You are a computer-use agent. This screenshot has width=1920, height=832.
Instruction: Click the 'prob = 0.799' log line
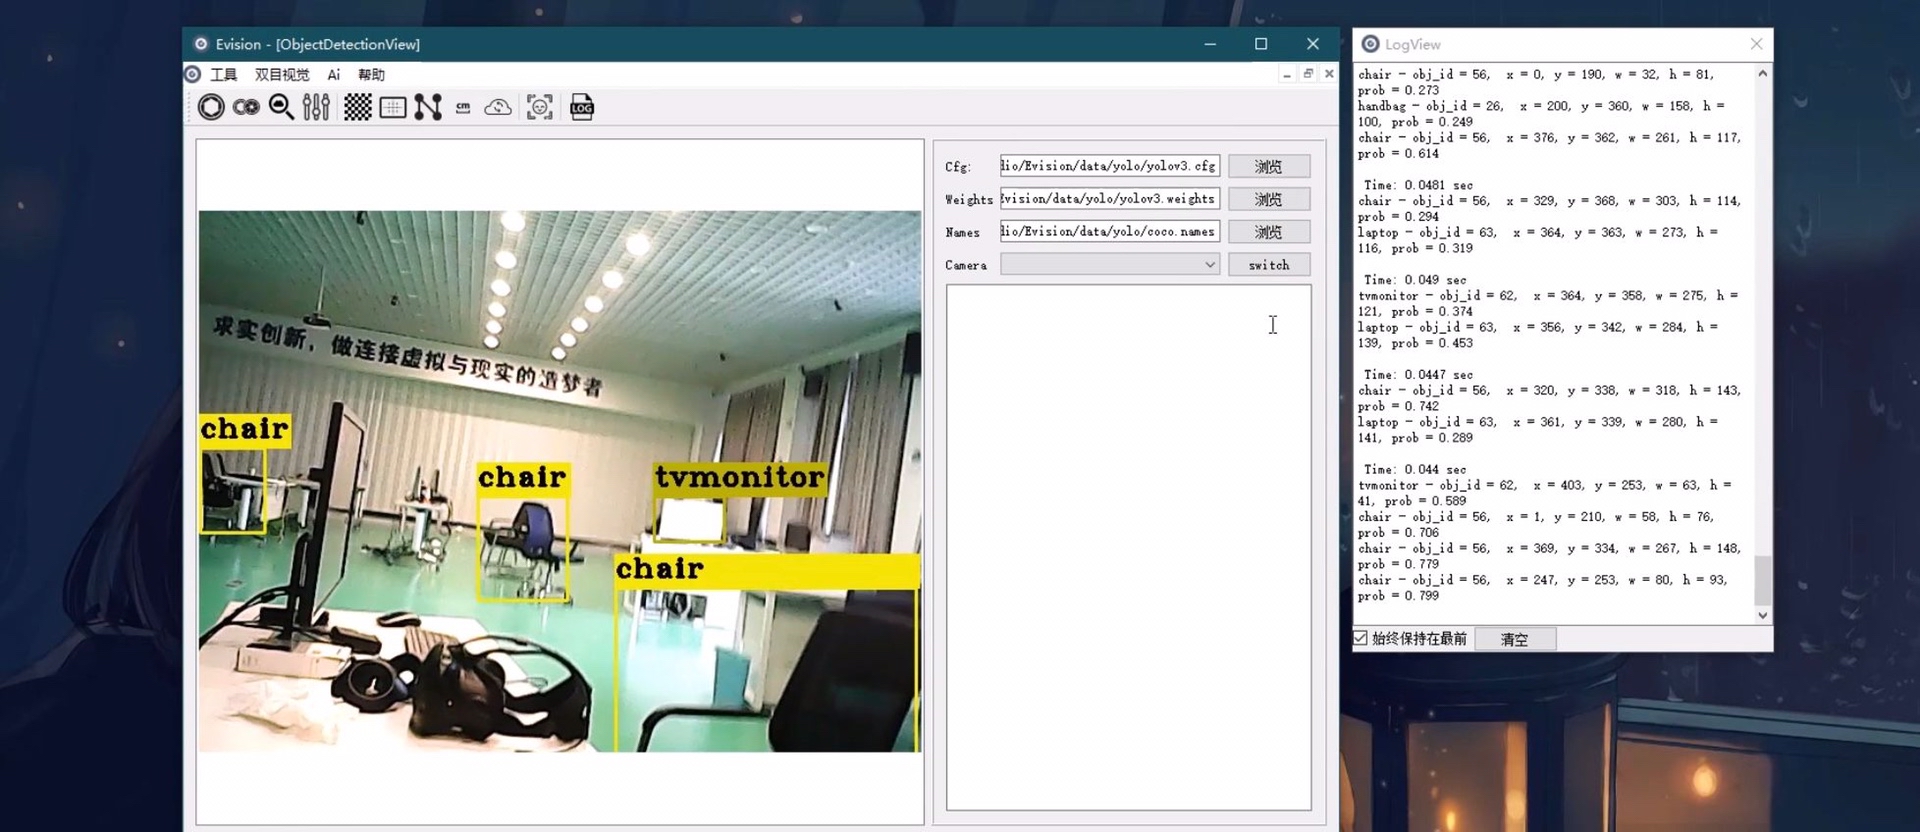click(1398, 596)
